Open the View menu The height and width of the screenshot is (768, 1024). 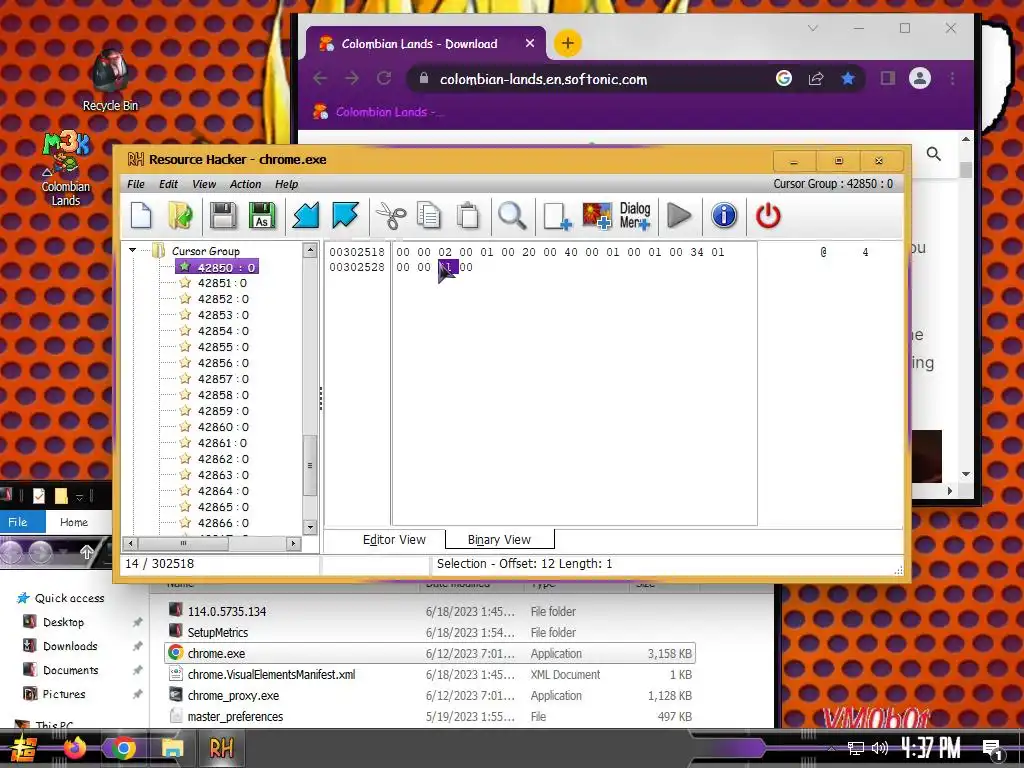tap(204, 184)
